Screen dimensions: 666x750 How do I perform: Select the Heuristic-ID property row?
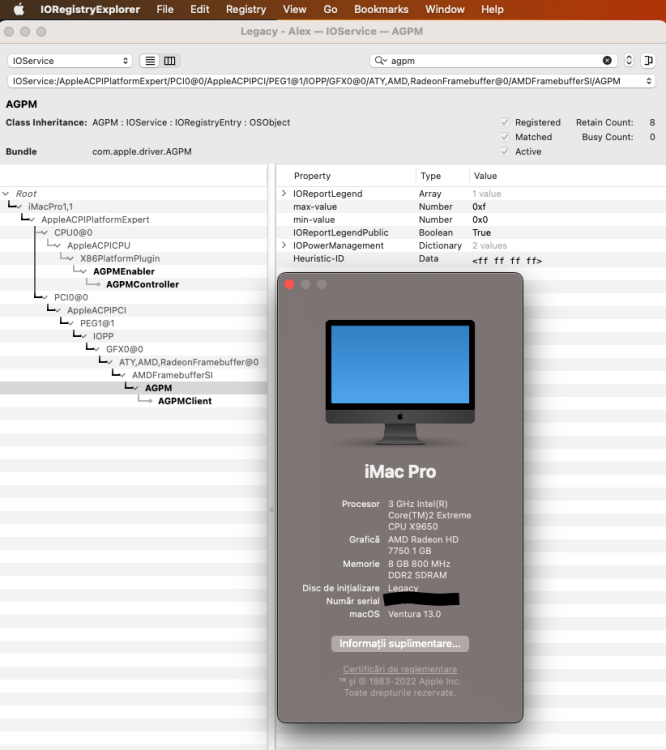coord(471,259)
